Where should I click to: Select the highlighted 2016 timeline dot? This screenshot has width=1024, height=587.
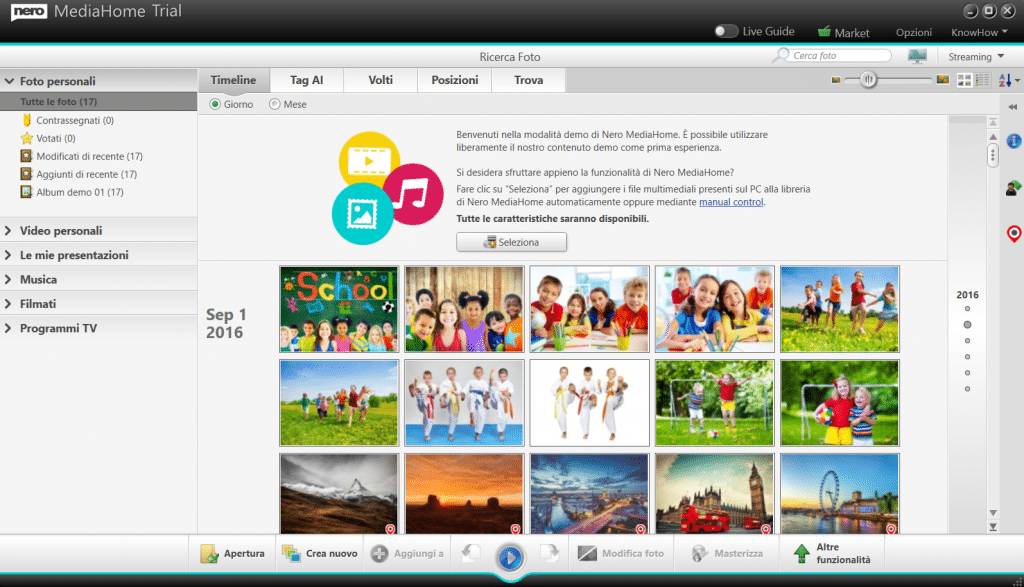coord(967,325)
